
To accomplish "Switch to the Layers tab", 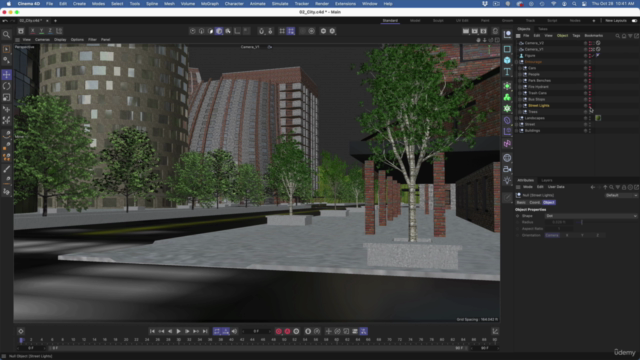I will [x=547, y=180].
